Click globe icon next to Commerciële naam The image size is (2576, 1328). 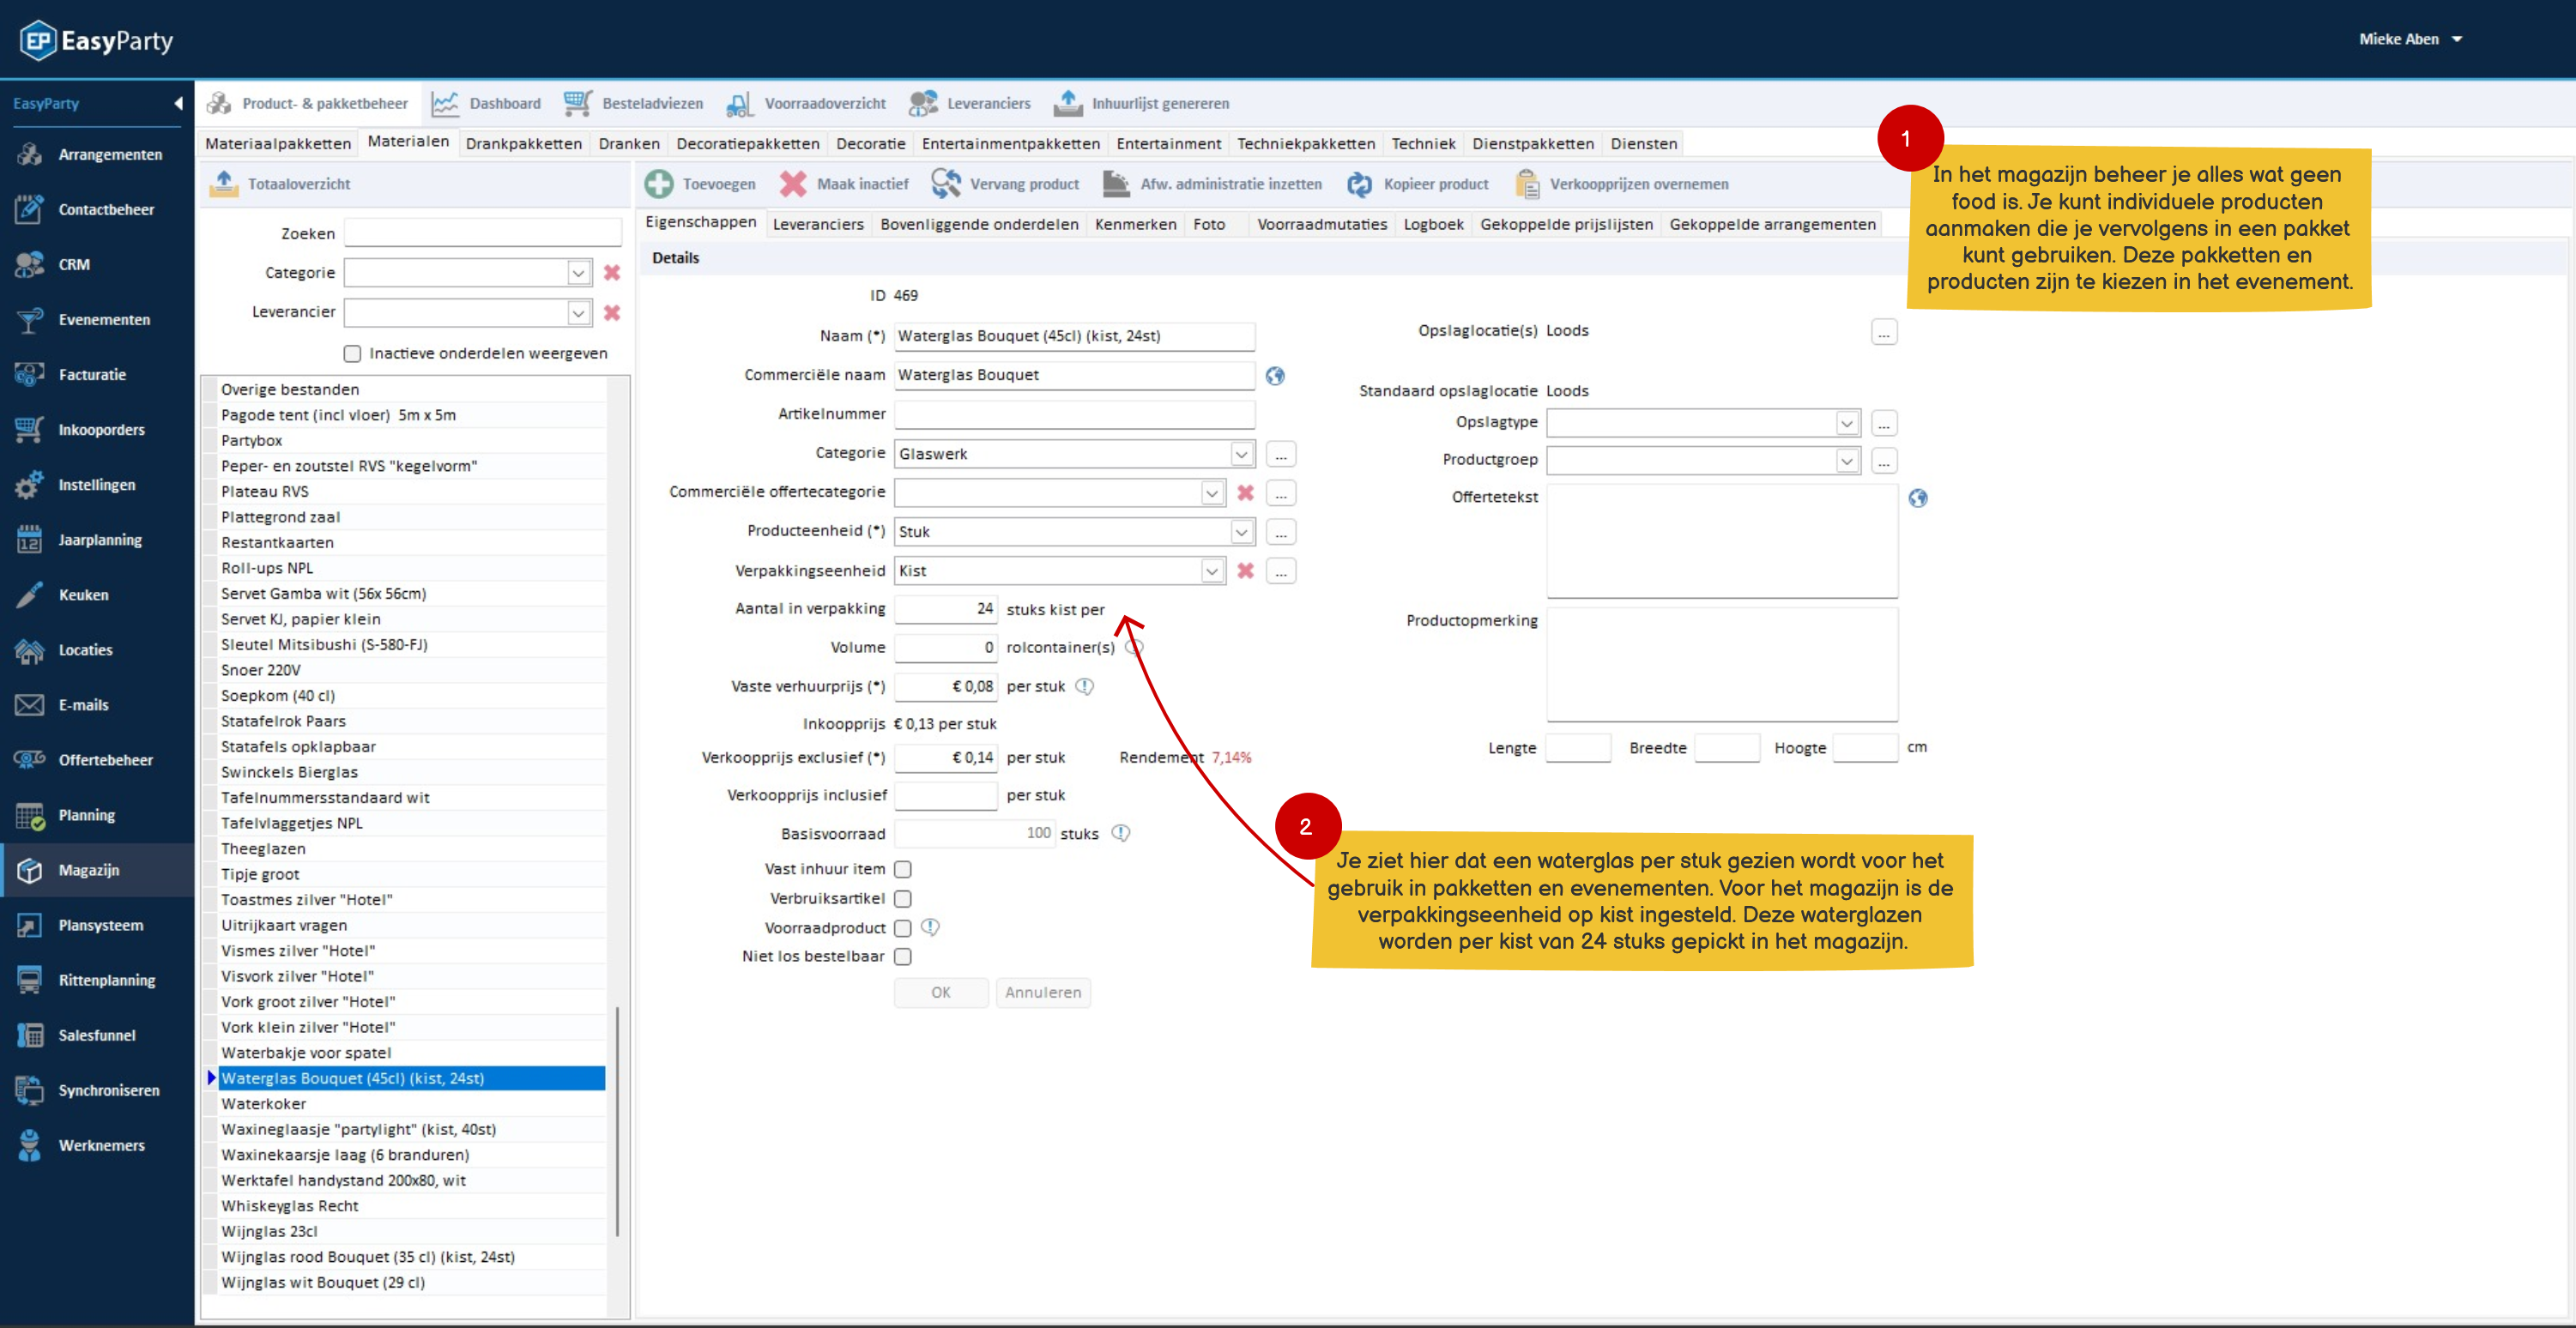click(x=1274, y=376)
